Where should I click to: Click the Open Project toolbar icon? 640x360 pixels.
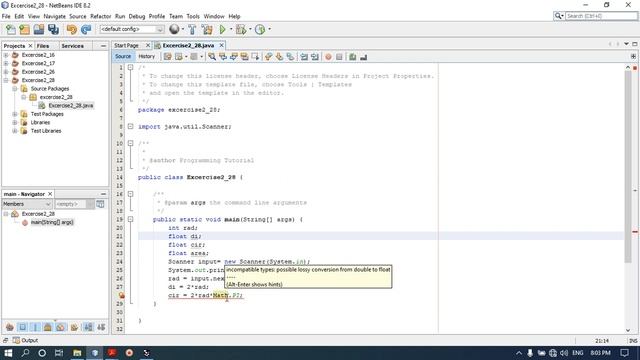(x=39, y=29)
